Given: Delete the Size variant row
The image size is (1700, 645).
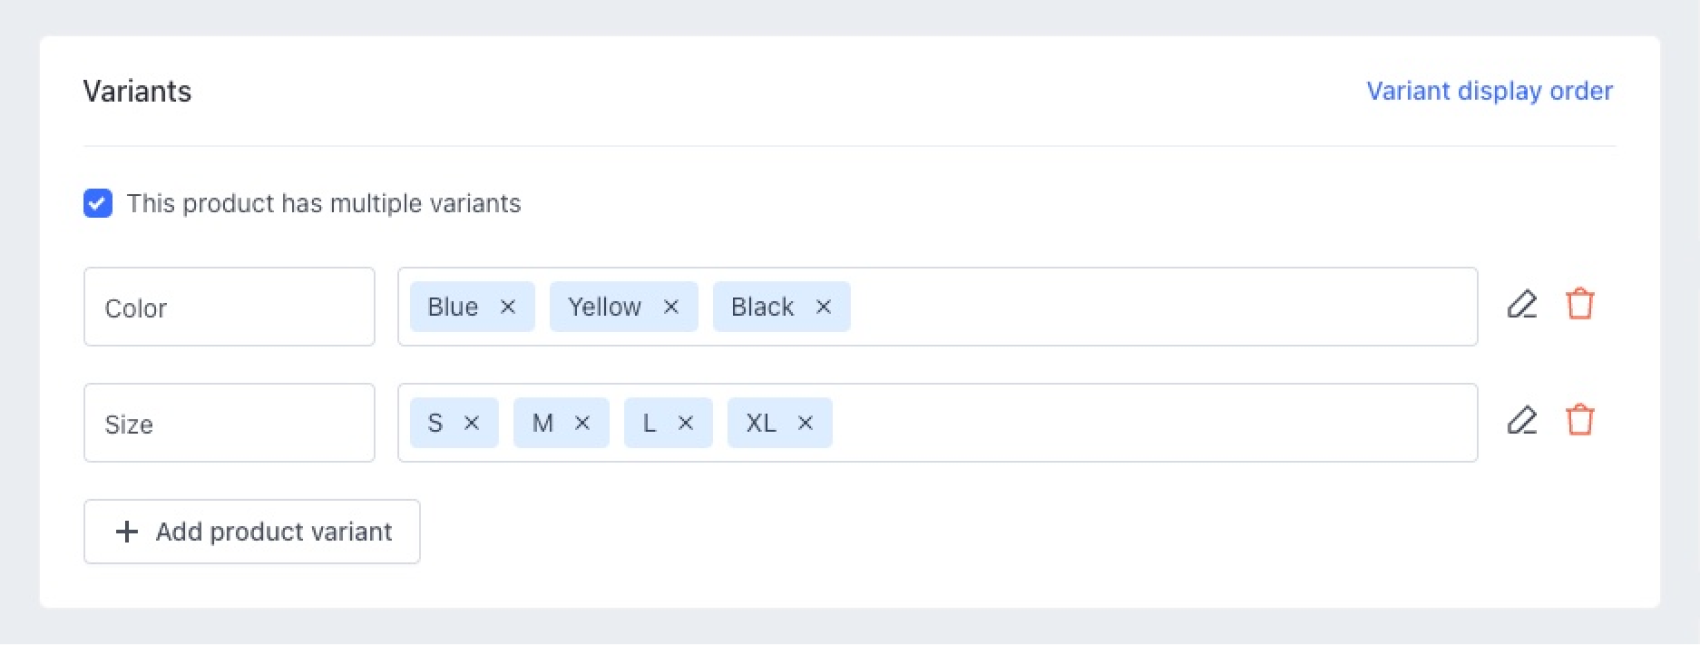Looking at the screenshot, I should click(1580, 420).
